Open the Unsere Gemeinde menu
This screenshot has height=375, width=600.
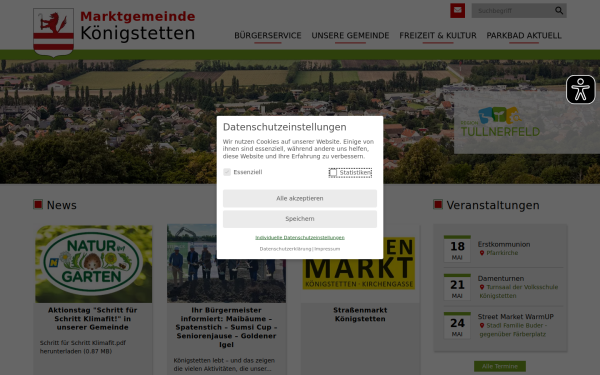[x=350, y=36]
